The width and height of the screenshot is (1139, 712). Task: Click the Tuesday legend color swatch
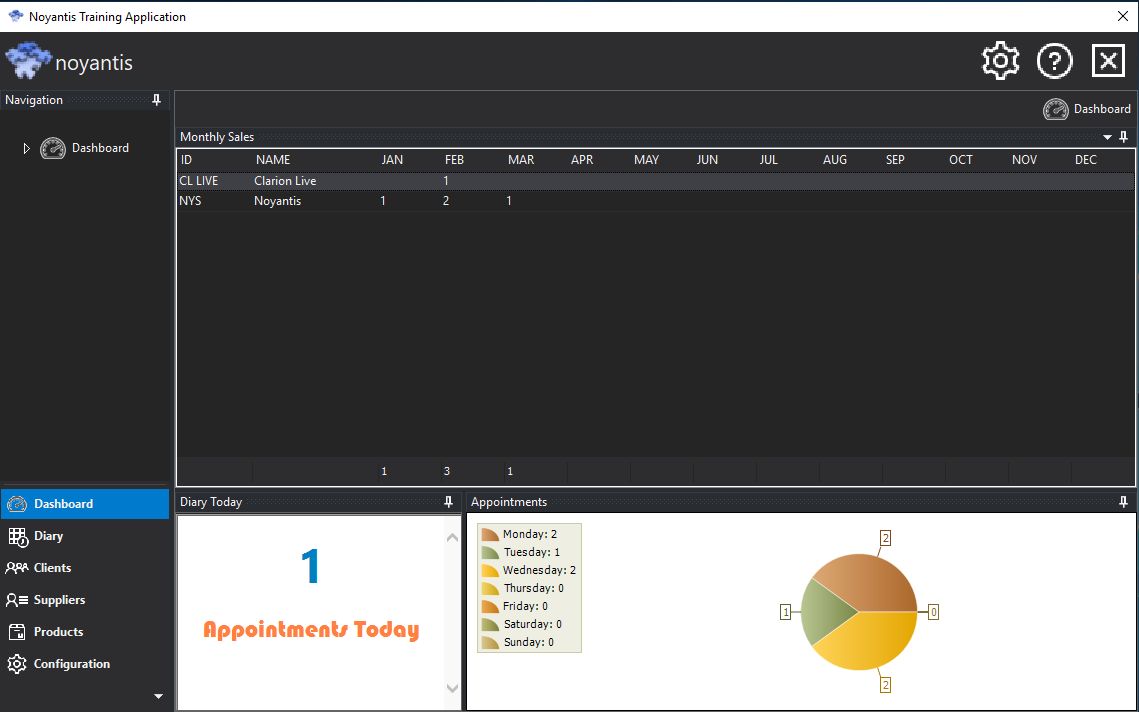[x=490, y=553]
